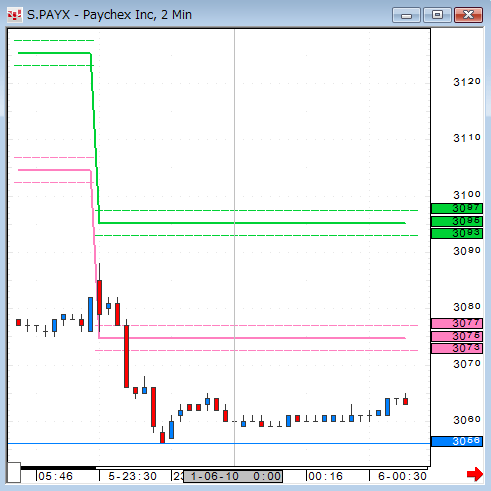Click the pink 3075 price label
491x491 pixels.
[x=457, y=336]
